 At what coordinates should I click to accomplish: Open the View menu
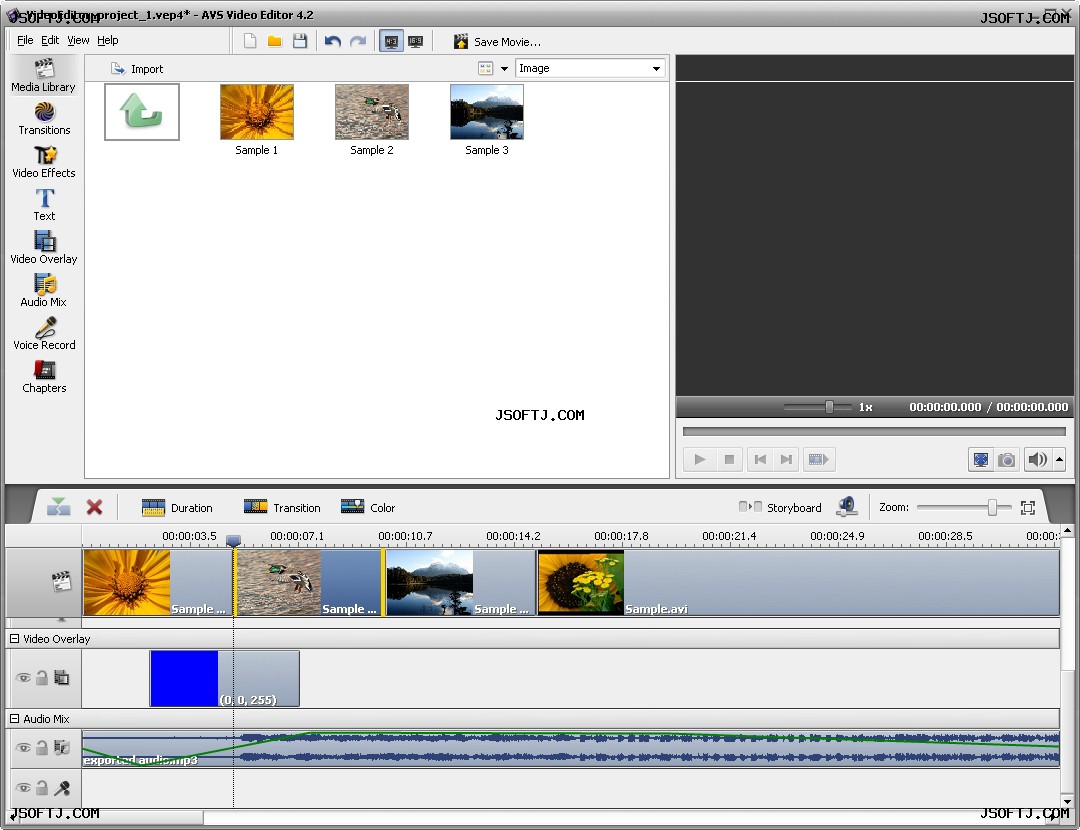point(78,40)
